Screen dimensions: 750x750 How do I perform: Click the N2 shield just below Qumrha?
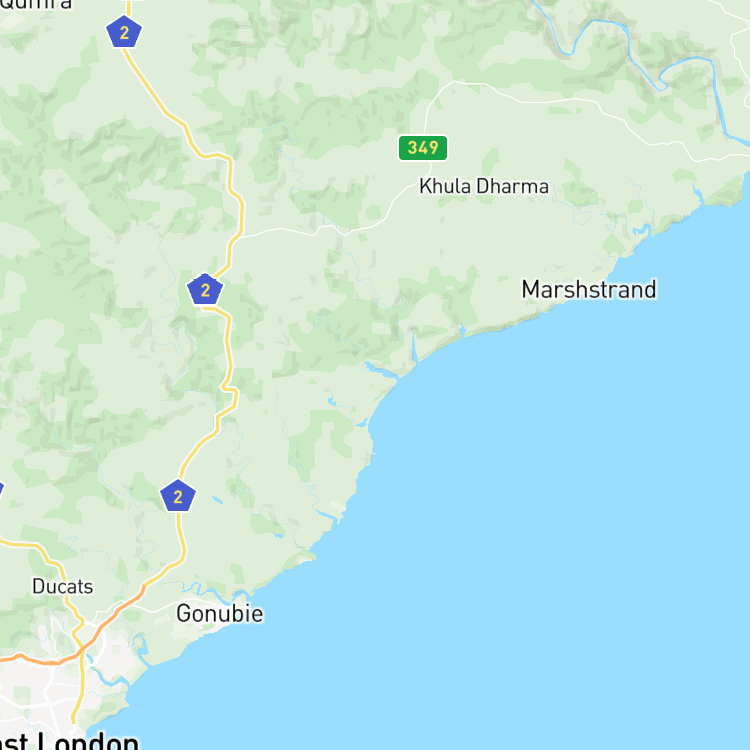[x=124, y=32]
